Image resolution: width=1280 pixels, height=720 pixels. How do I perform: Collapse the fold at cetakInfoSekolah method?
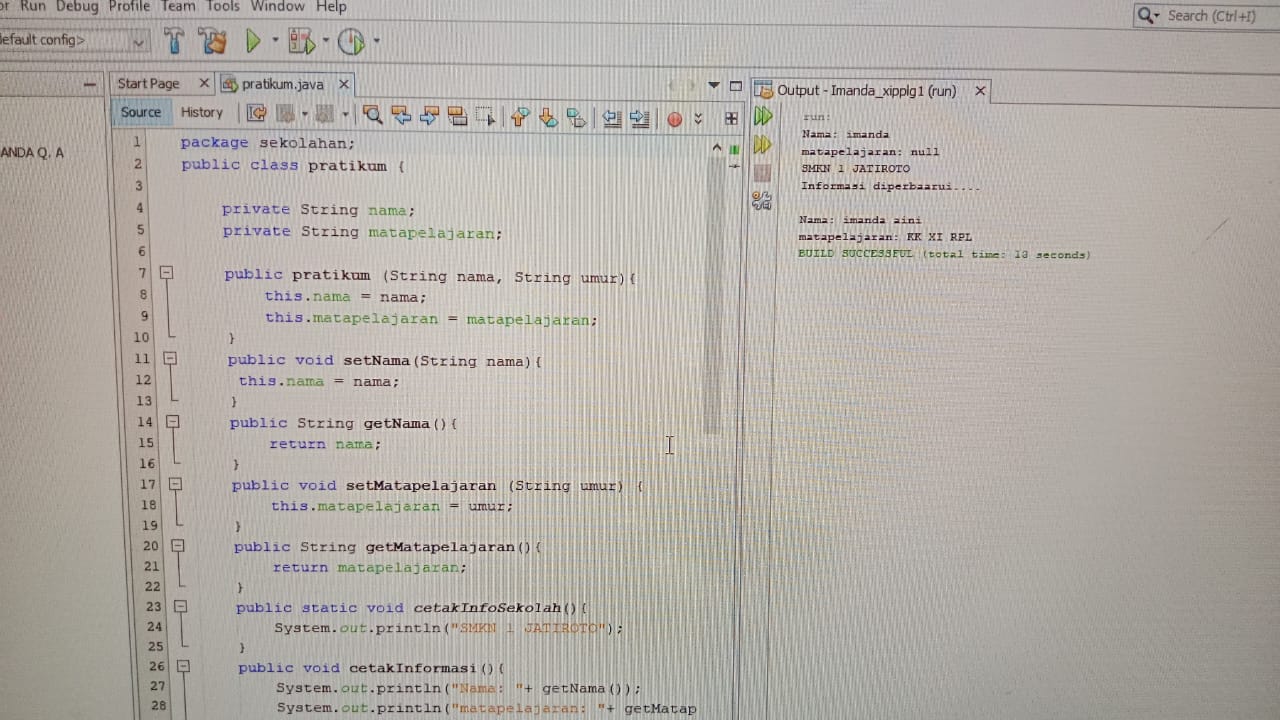pyautogui.click(x=180, y=606)
